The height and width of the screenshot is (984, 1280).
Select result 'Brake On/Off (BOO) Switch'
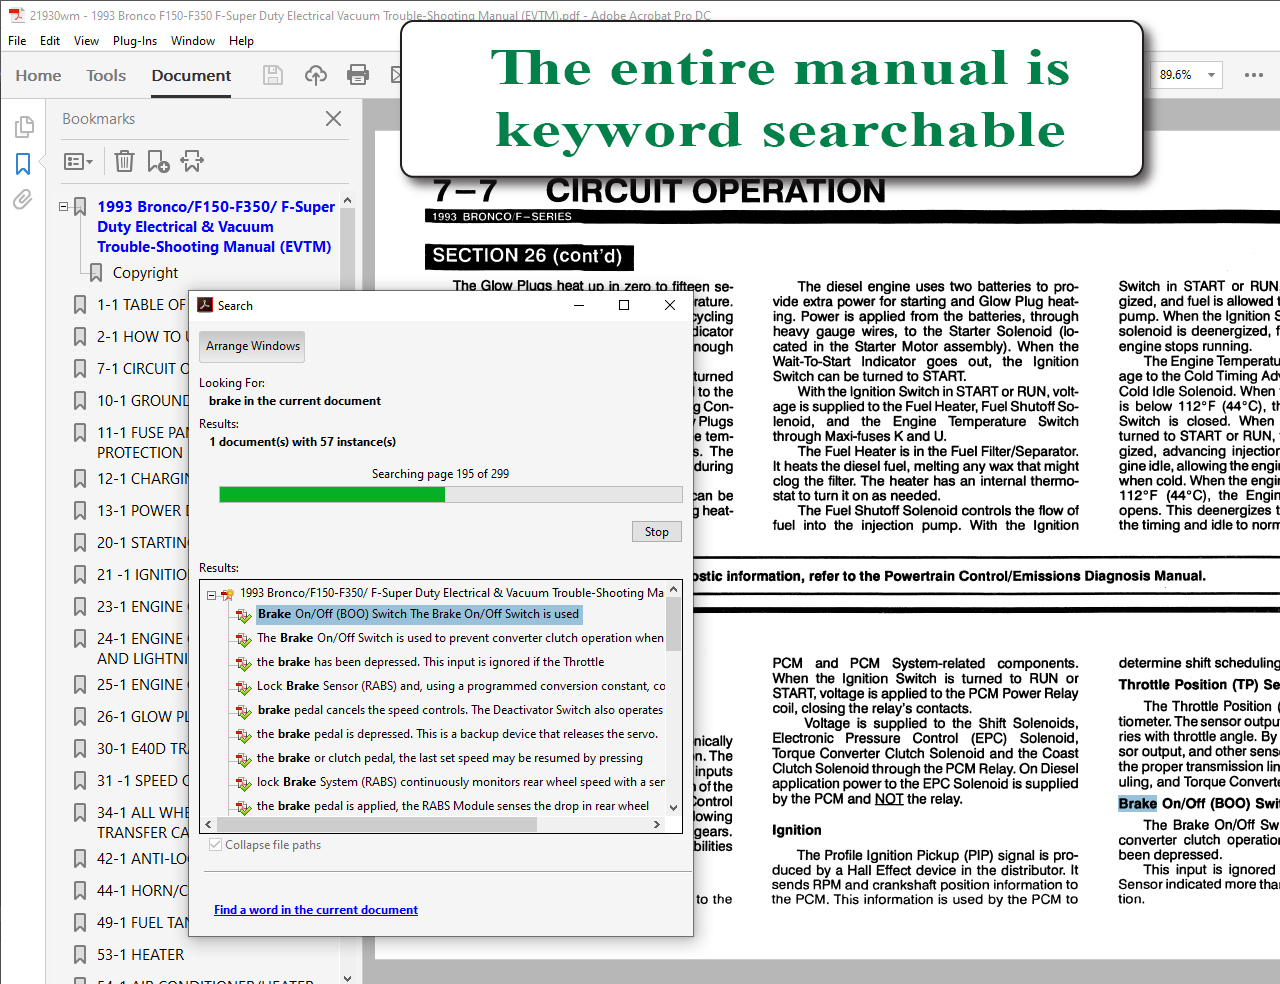pos(418,614)
